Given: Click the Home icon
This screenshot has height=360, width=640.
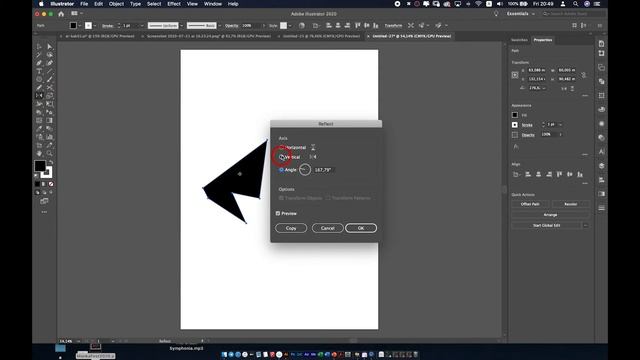Looking at the screenshot, I should [x=61, y=14].
